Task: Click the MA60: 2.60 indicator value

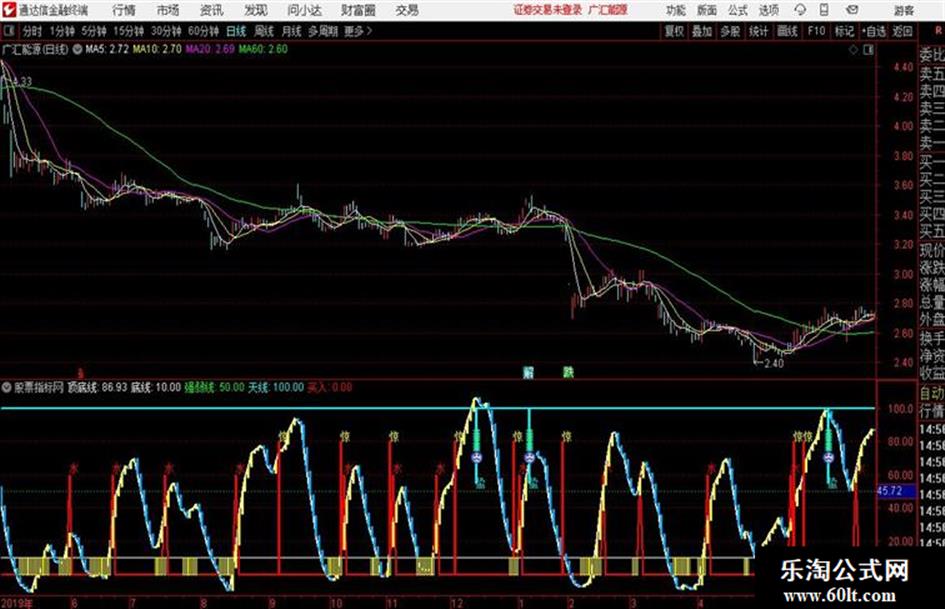Action: (x=263, y=49)
